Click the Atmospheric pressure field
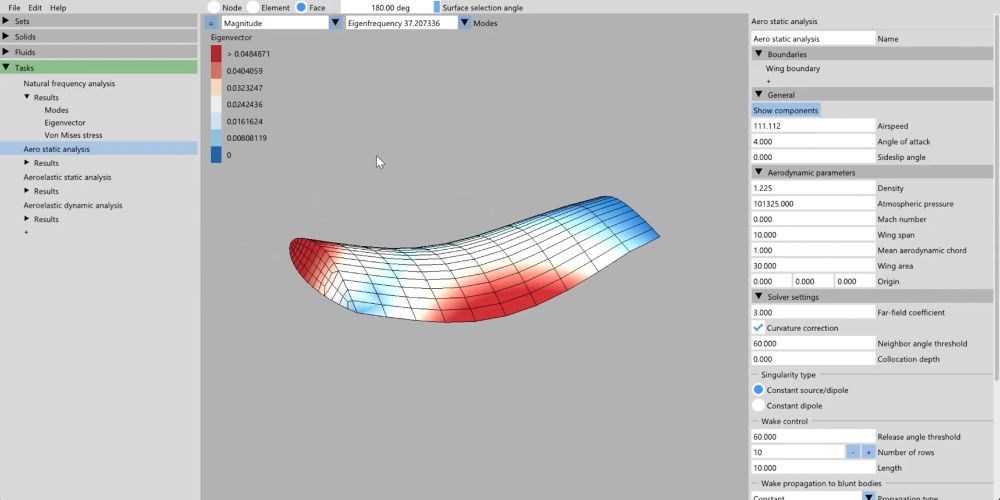Image resolution: width=1000 pixels, height=500 pixels. point(813,203)
